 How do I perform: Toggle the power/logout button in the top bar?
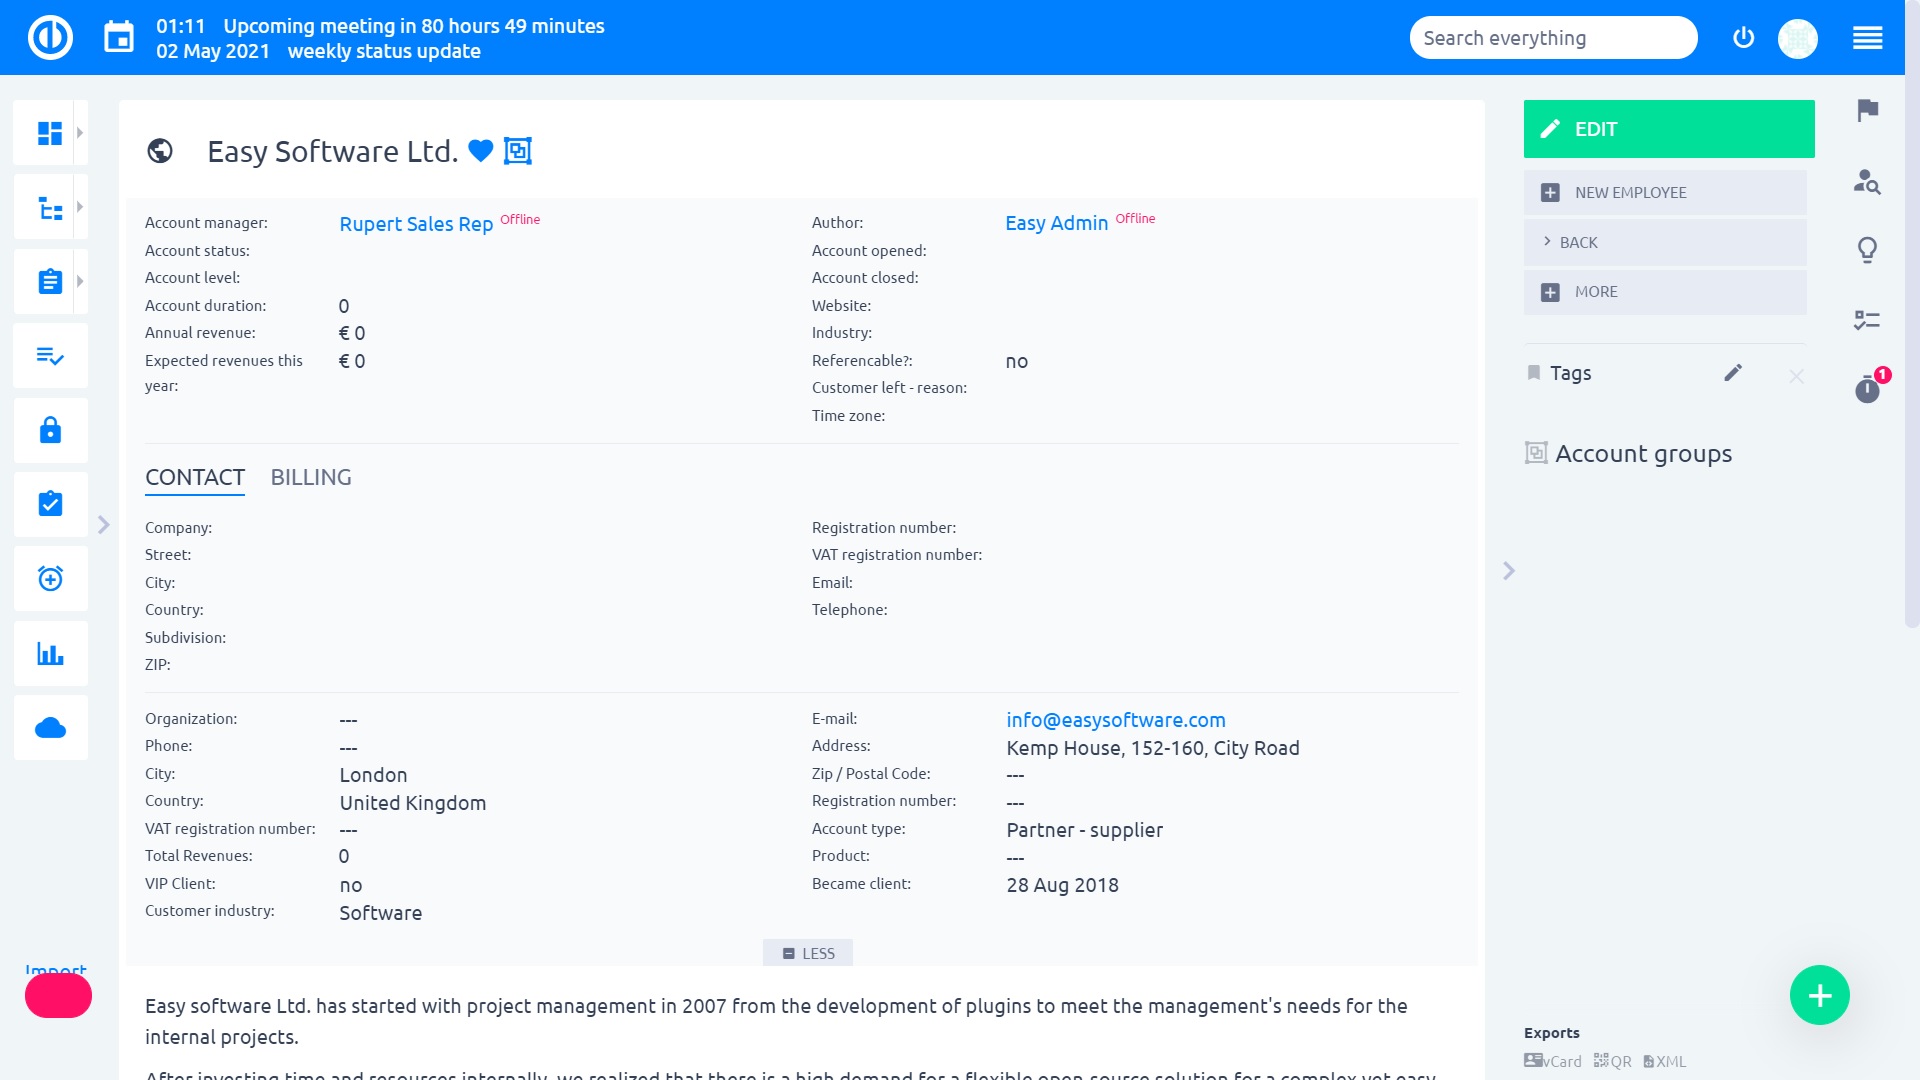pos(1742,37)
